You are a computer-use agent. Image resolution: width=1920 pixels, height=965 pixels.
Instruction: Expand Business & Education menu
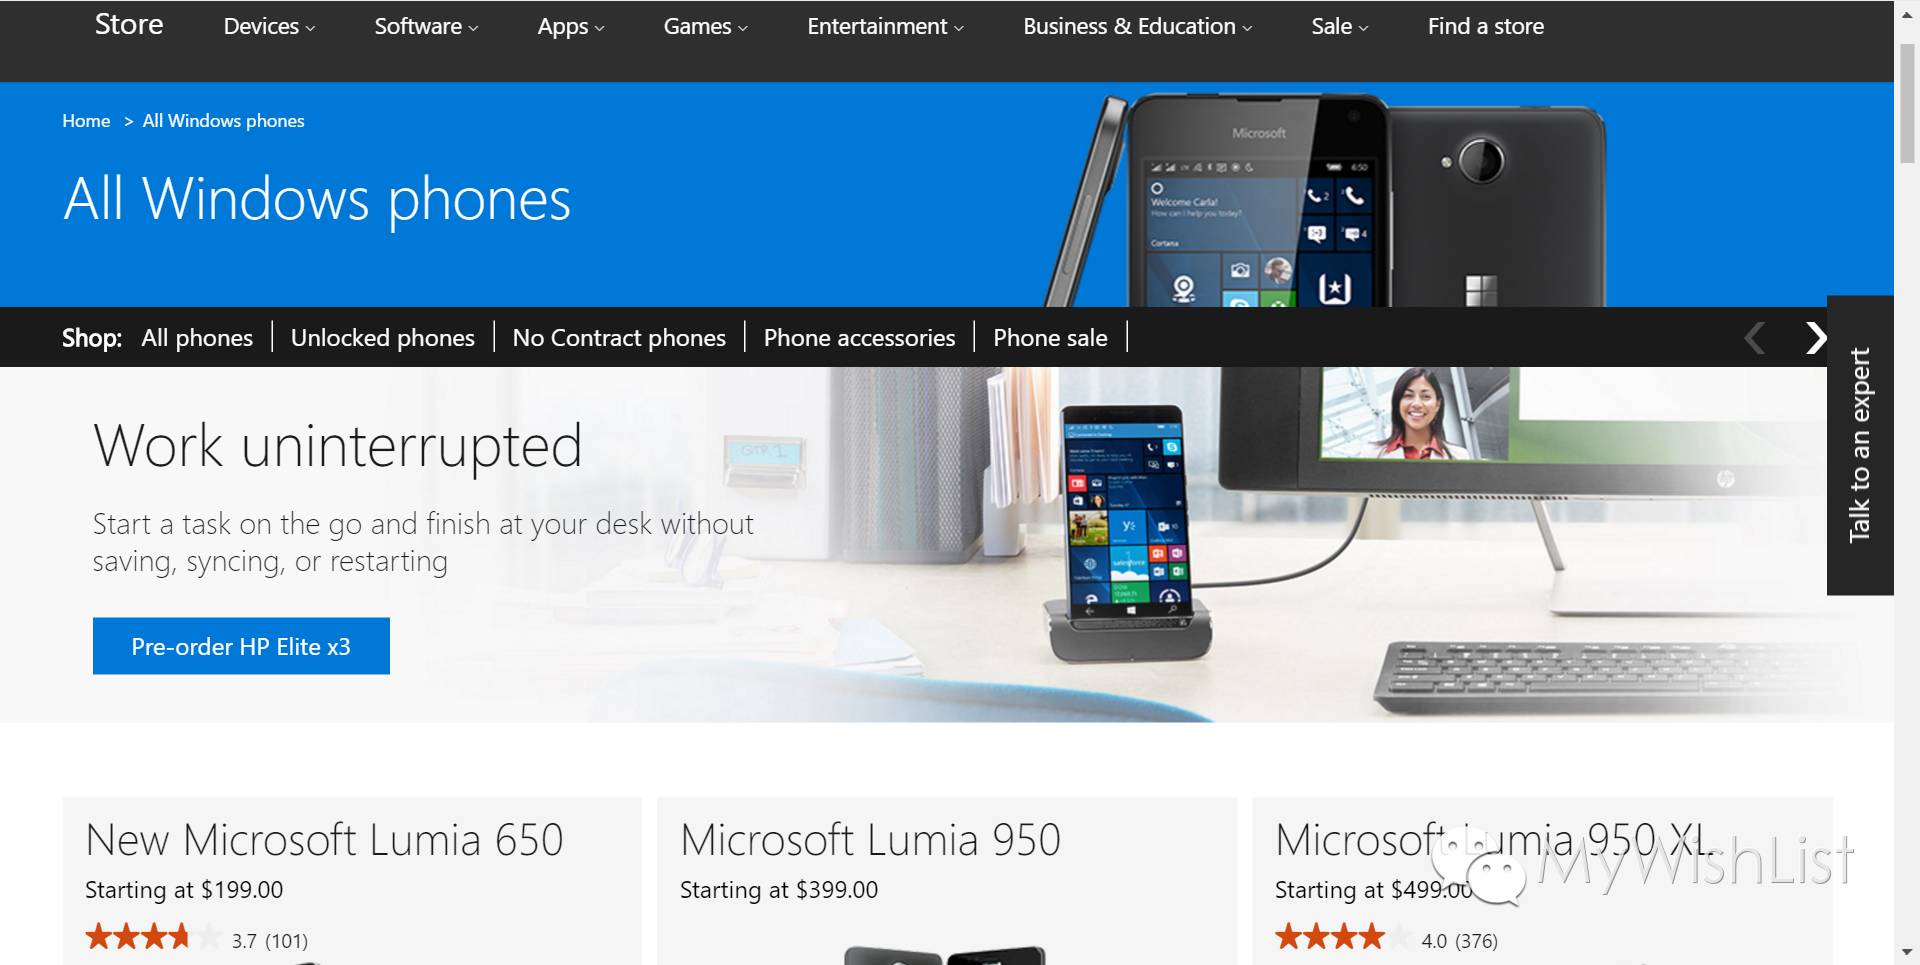(x=1137, y=27)
